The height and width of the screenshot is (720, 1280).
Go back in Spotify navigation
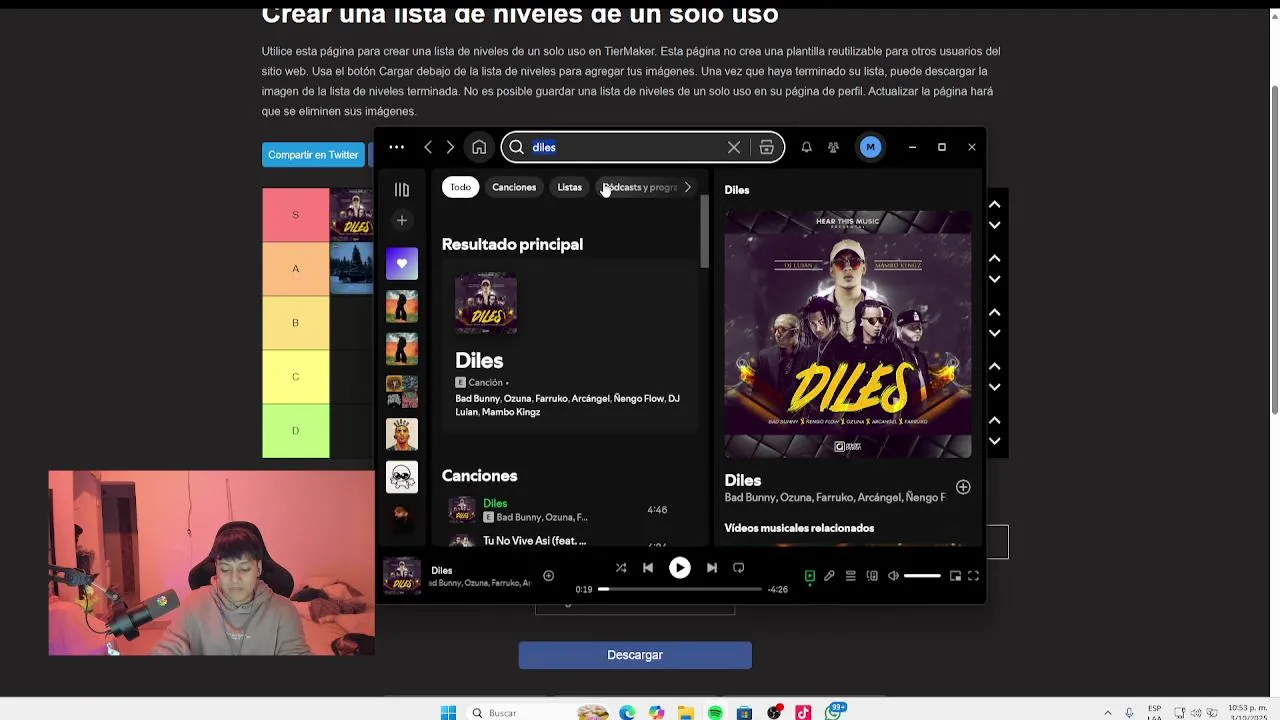pos(428,147)
